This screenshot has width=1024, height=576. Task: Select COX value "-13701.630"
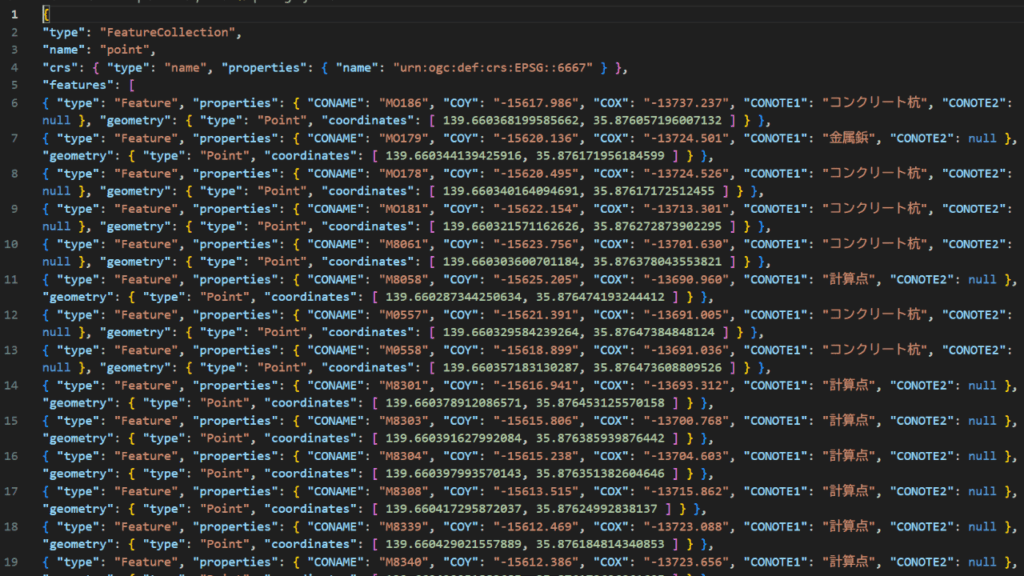point(686,244)
